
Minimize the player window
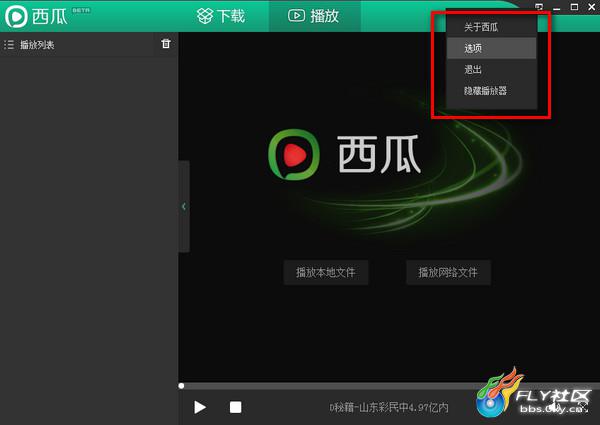coord(557,7)
